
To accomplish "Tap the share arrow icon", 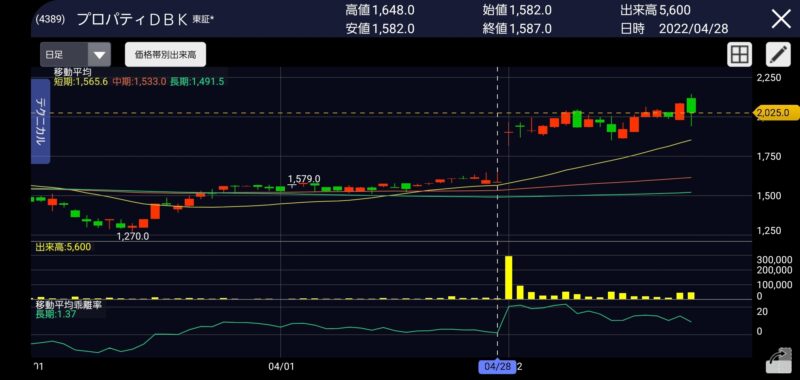I will pyautogui.click(x=778, y=362).
